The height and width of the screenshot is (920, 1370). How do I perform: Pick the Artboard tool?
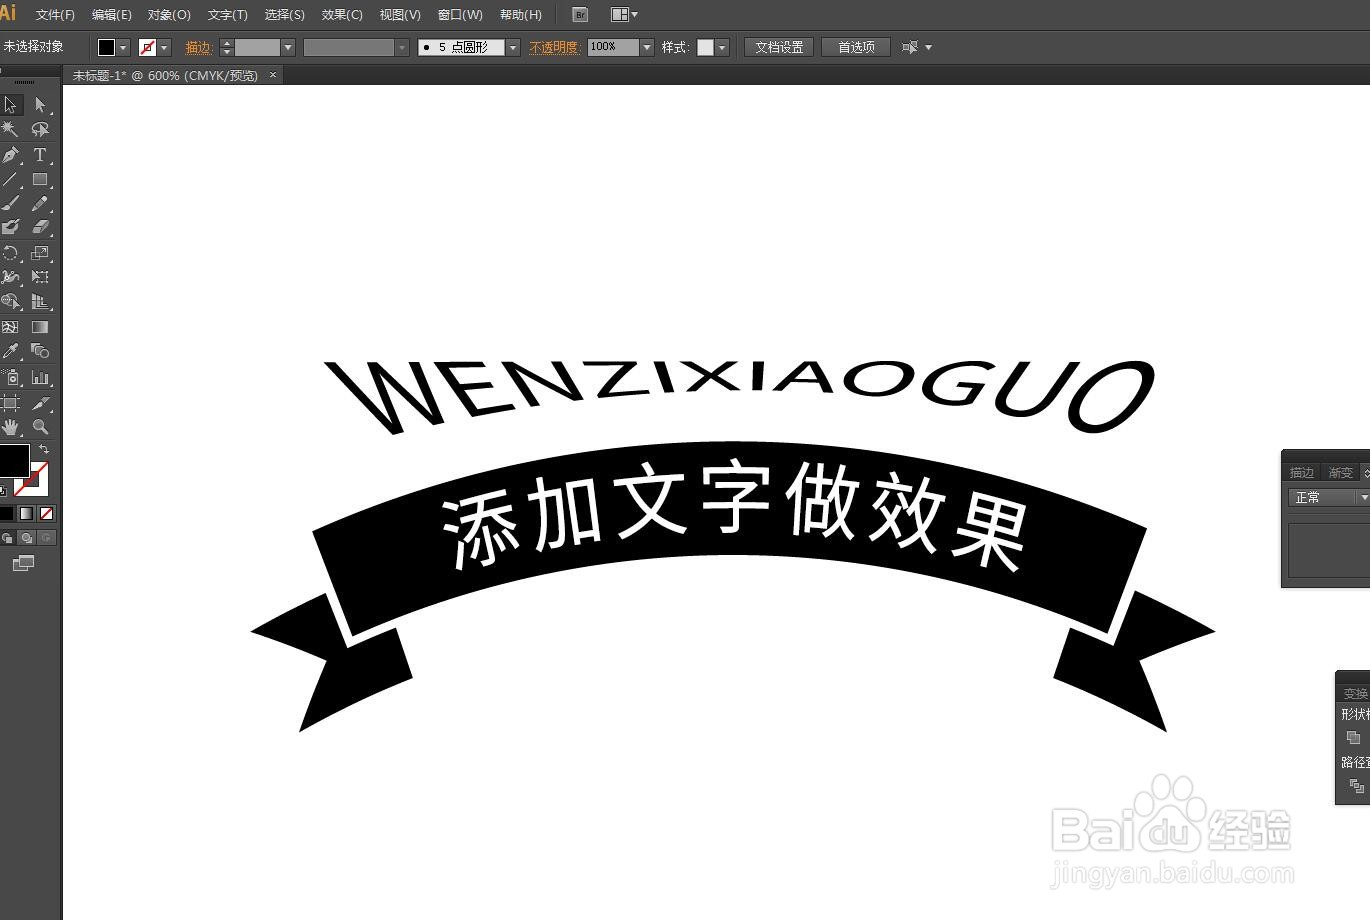pos(11,403)
